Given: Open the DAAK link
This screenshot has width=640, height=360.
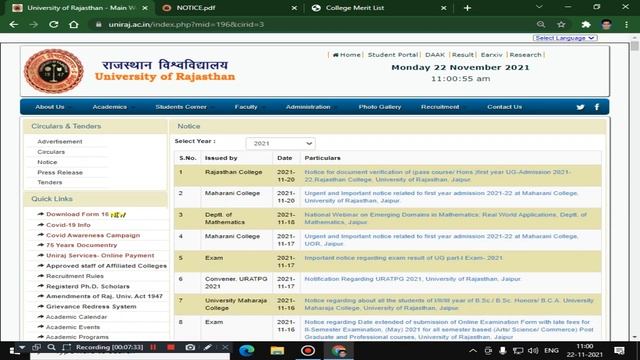Looking at the screenshot, I should (435, 55).
